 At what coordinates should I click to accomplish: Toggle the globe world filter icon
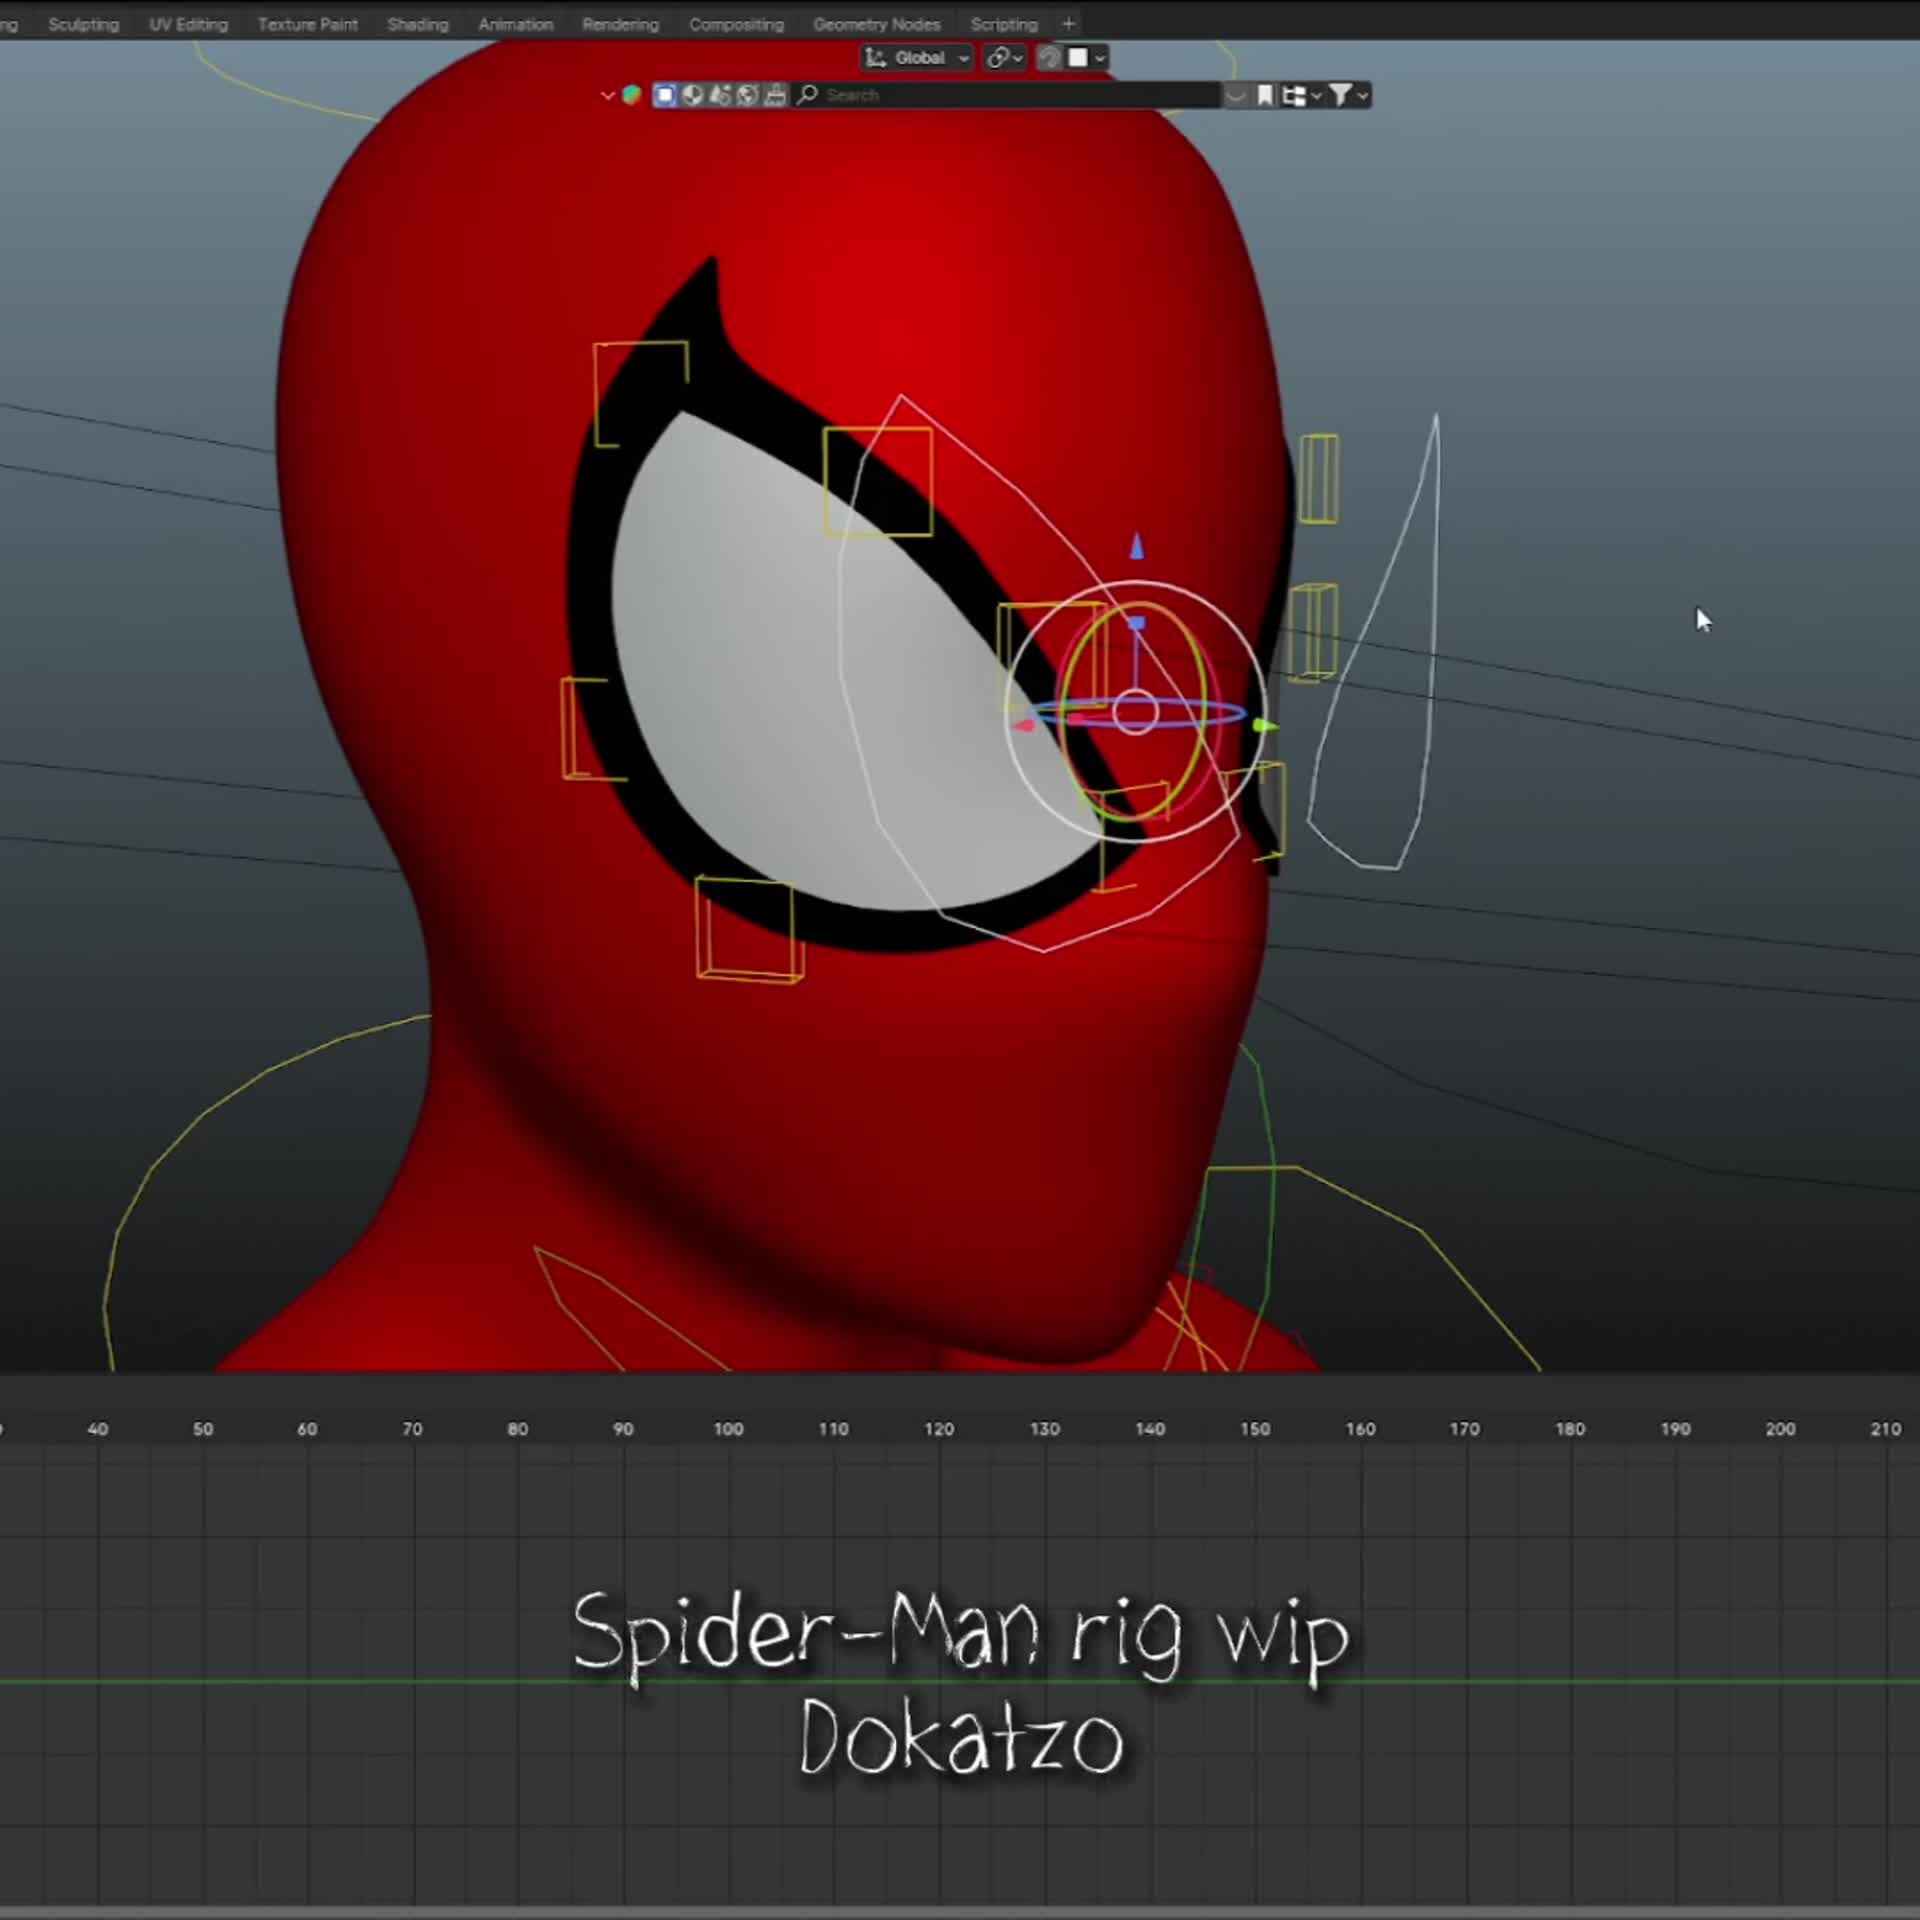748,95
